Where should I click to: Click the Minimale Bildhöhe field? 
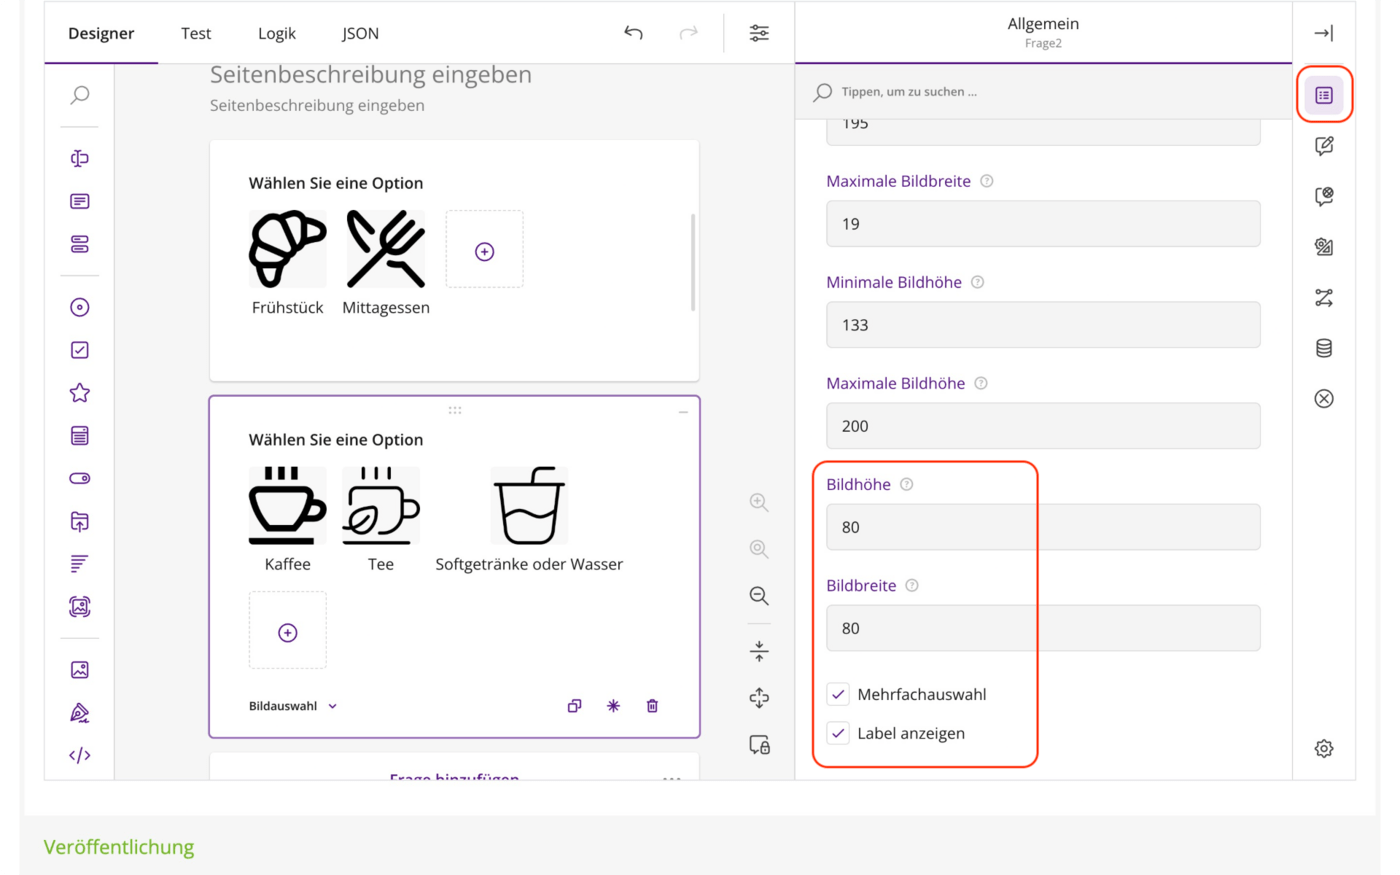(1043, 325)
